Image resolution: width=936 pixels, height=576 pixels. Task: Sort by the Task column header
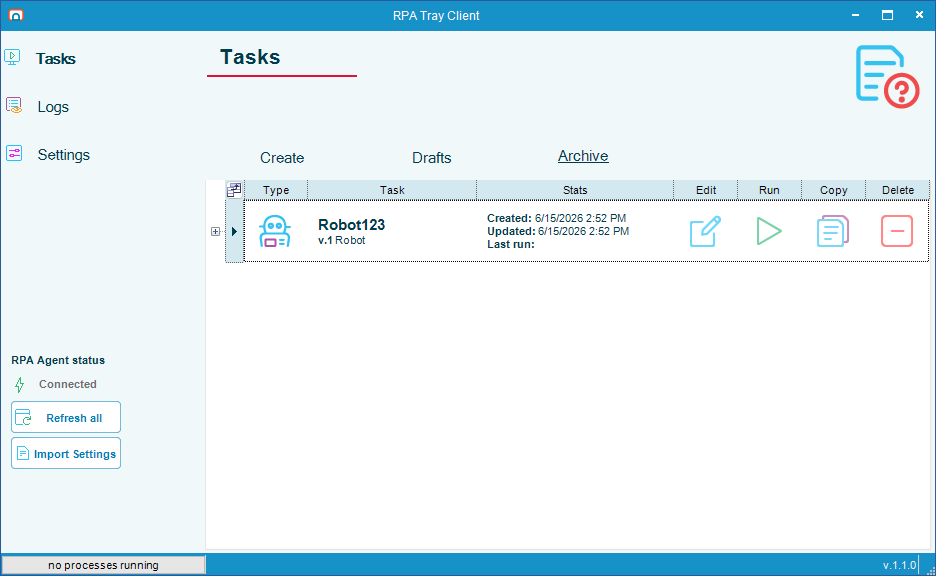tap(392, 190)
